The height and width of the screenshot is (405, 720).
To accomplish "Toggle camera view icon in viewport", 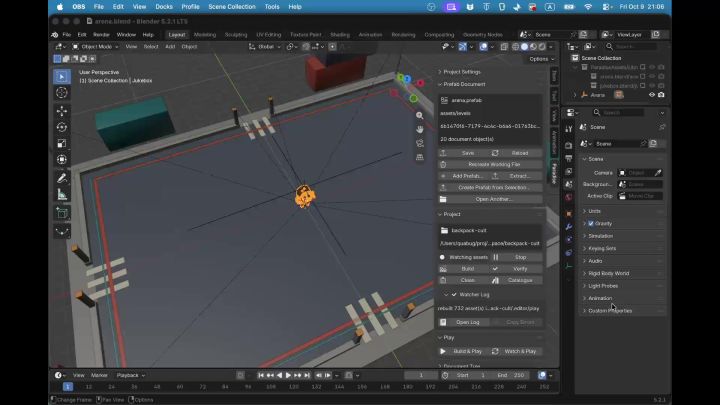I will pyautogui.click(x=420, y=143).
